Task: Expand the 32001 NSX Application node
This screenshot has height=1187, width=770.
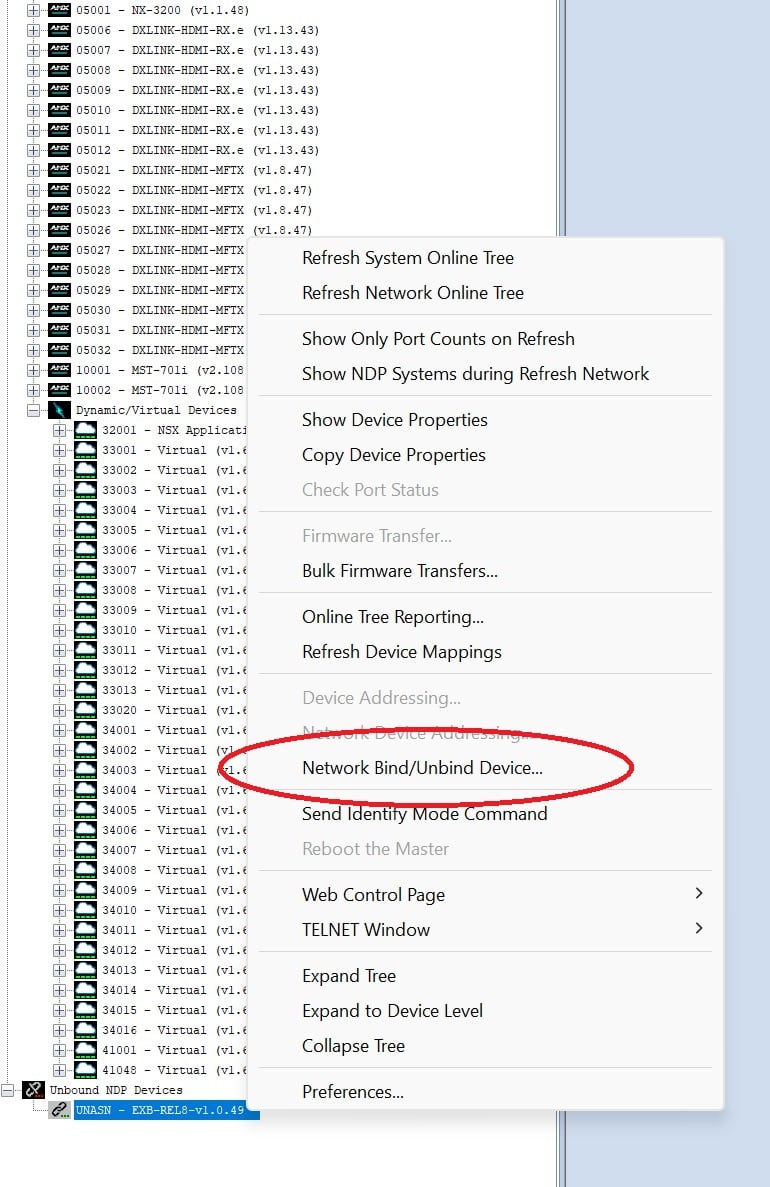Action: pyautogui.click(x=59, y=430)
